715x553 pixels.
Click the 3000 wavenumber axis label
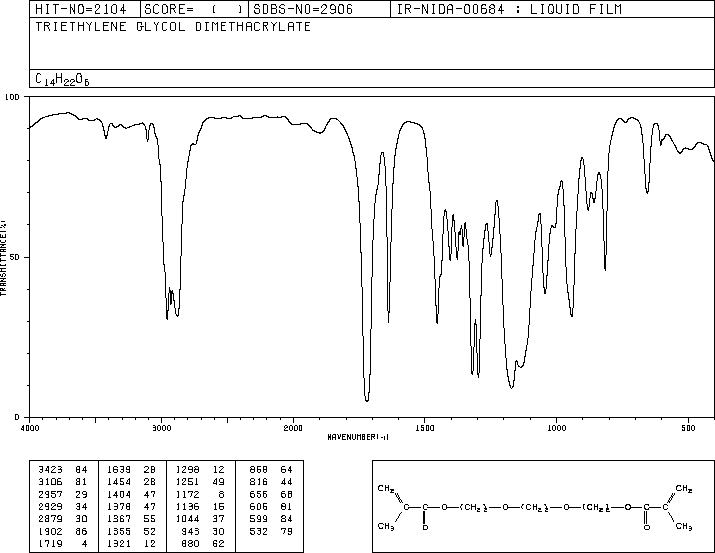coord(162,428)
